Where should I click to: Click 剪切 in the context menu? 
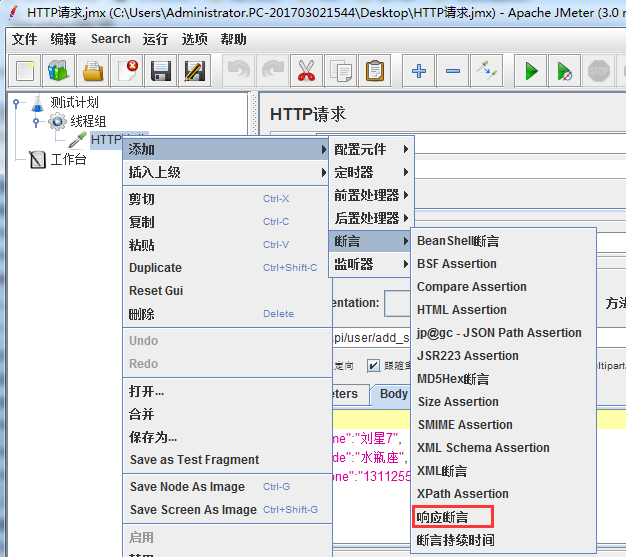coord(227,199)
